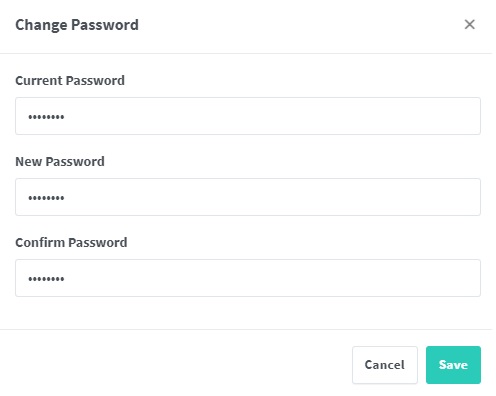
Task: Click the Current Password label text
Action: pyautogui.click(x=70, y=81)
